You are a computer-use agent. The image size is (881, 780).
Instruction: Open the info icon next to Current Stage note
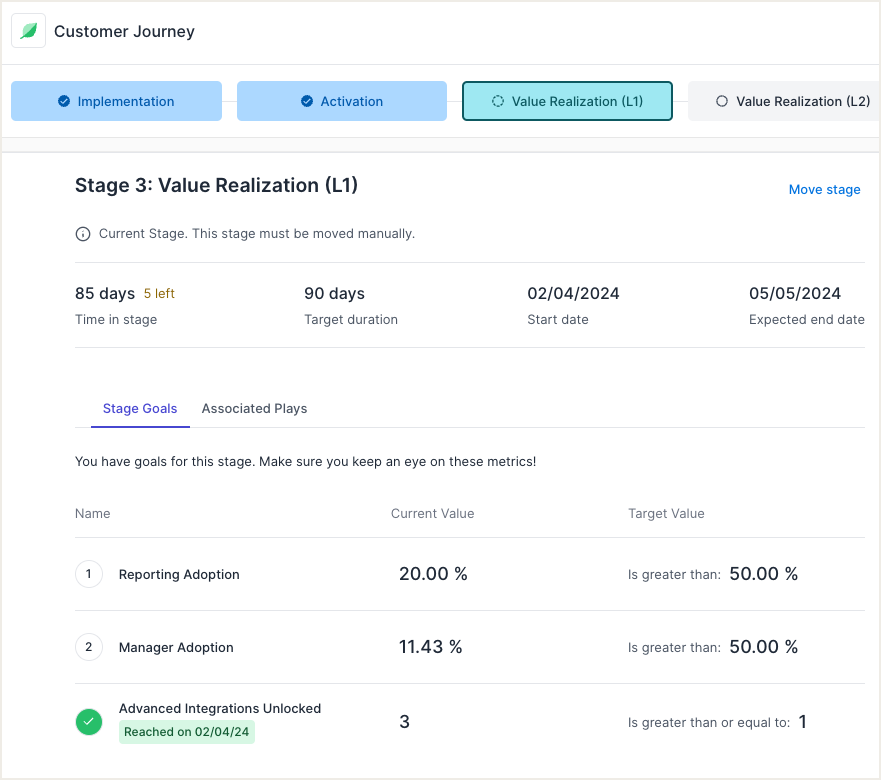(x=81, y=233)
